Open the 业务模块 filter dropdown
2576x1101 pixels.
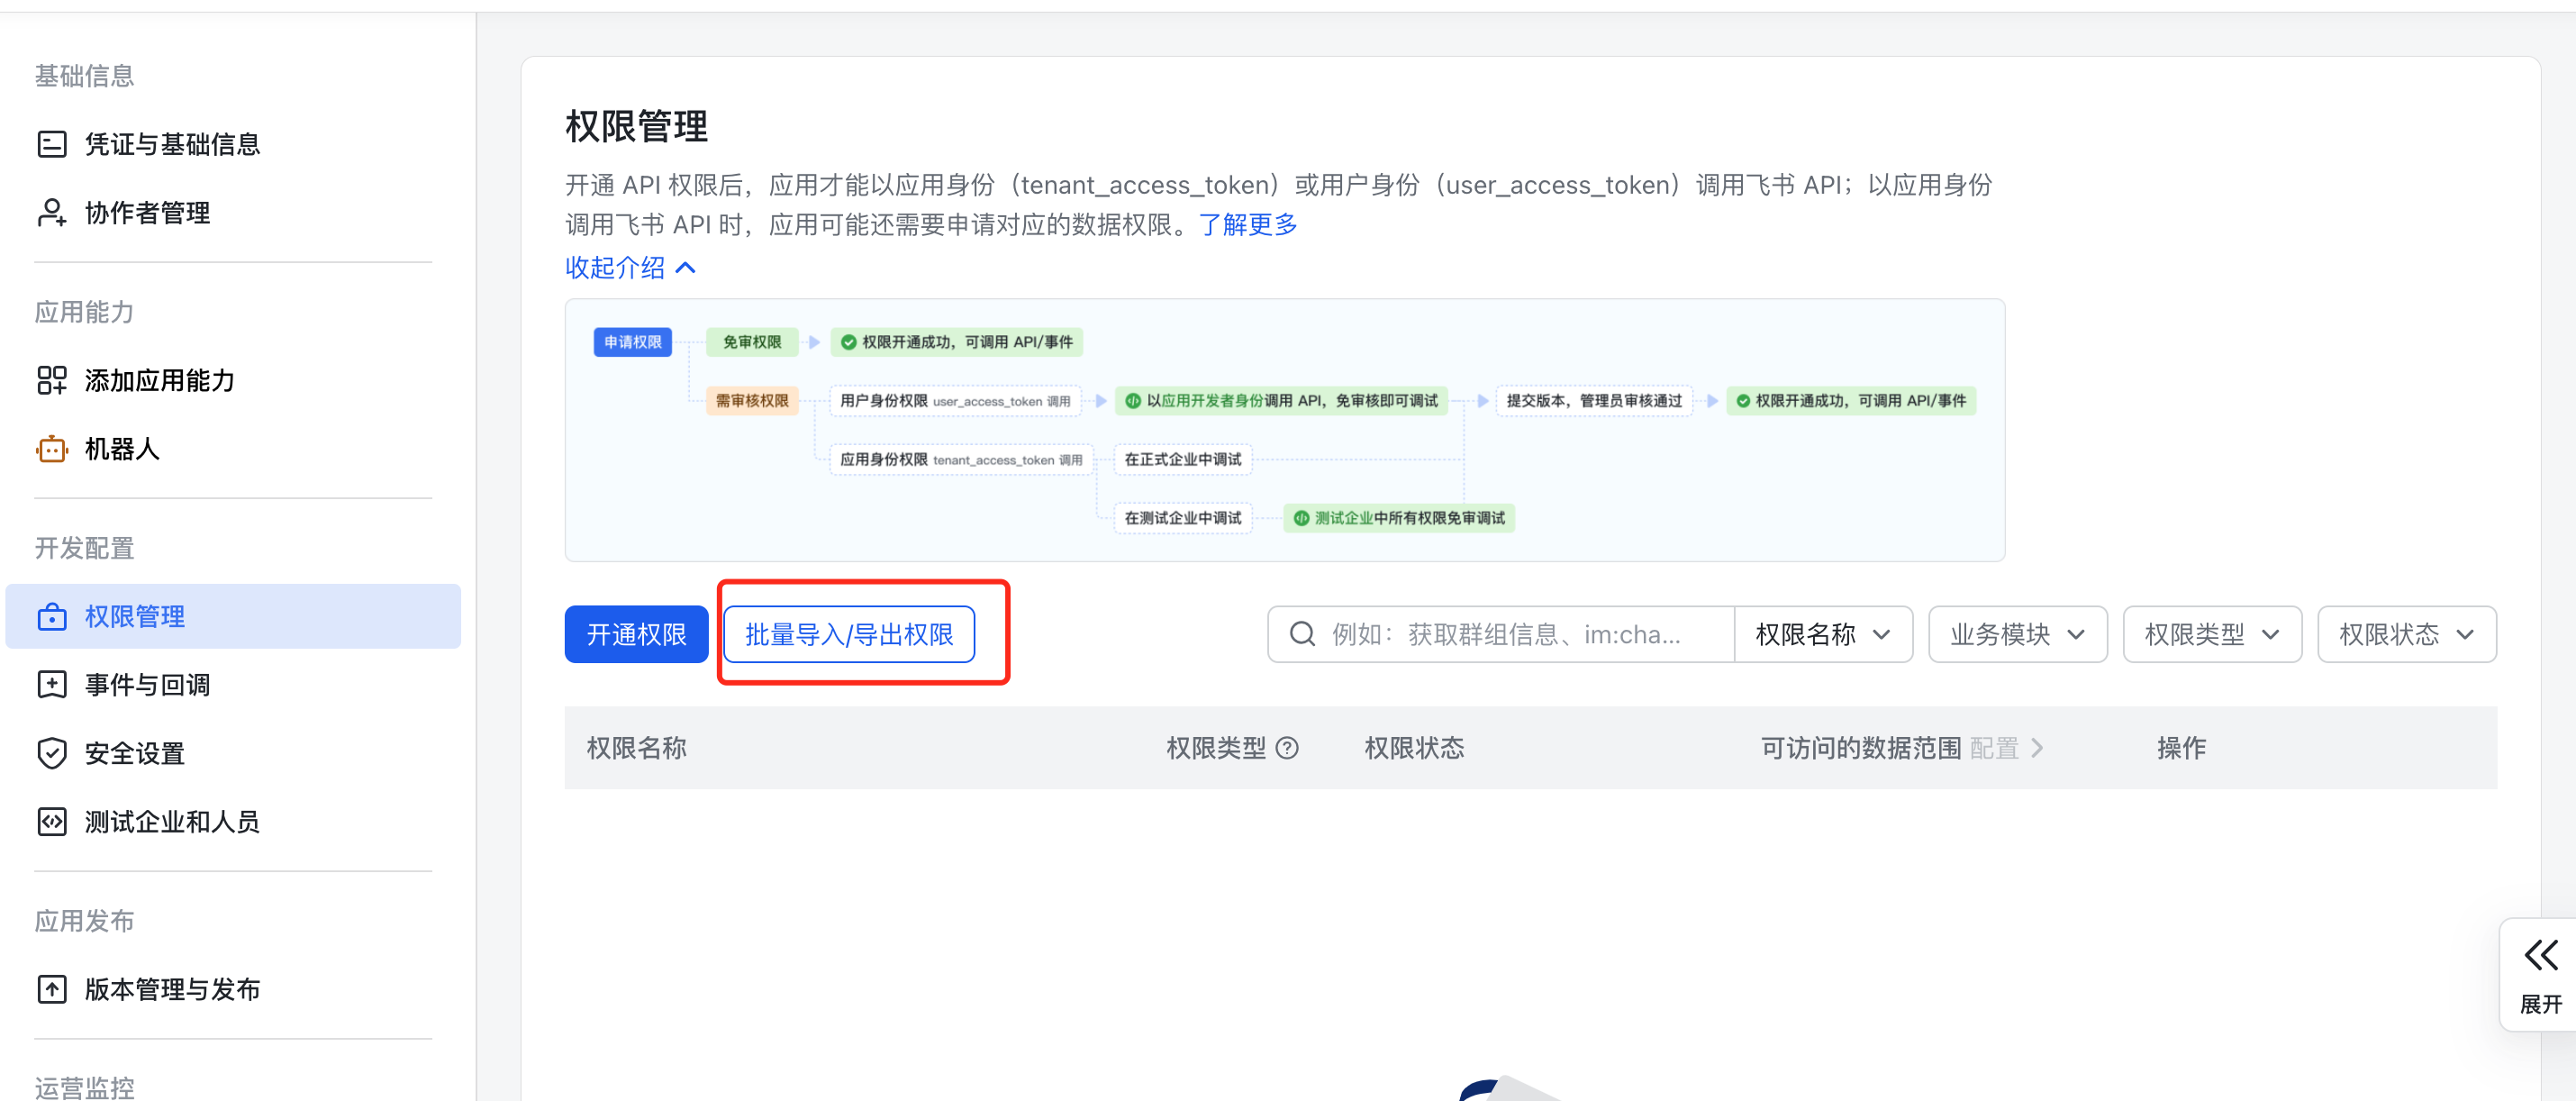click(2017, 634)
